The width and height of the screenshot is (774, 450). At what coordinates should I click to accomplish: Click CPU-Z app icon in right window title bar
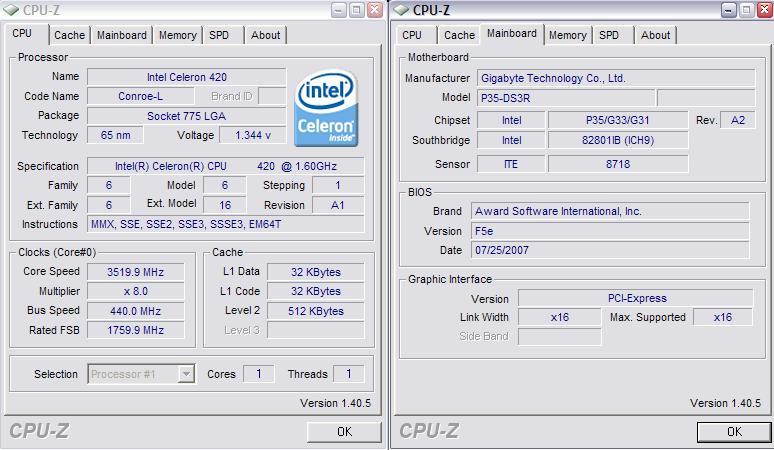point(401,9)
